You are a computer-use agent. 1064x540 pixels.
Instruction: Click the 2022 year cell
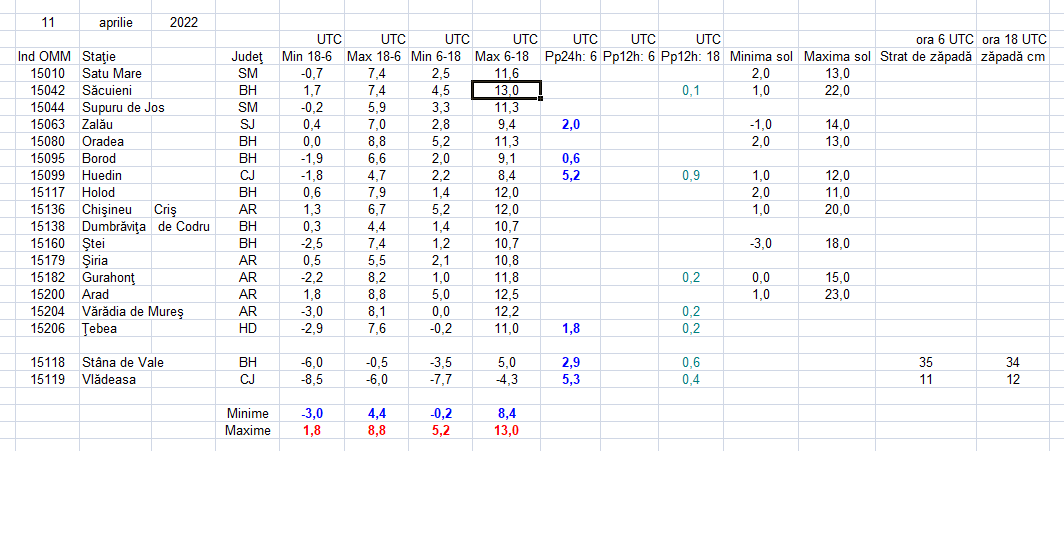click(184, 22)
